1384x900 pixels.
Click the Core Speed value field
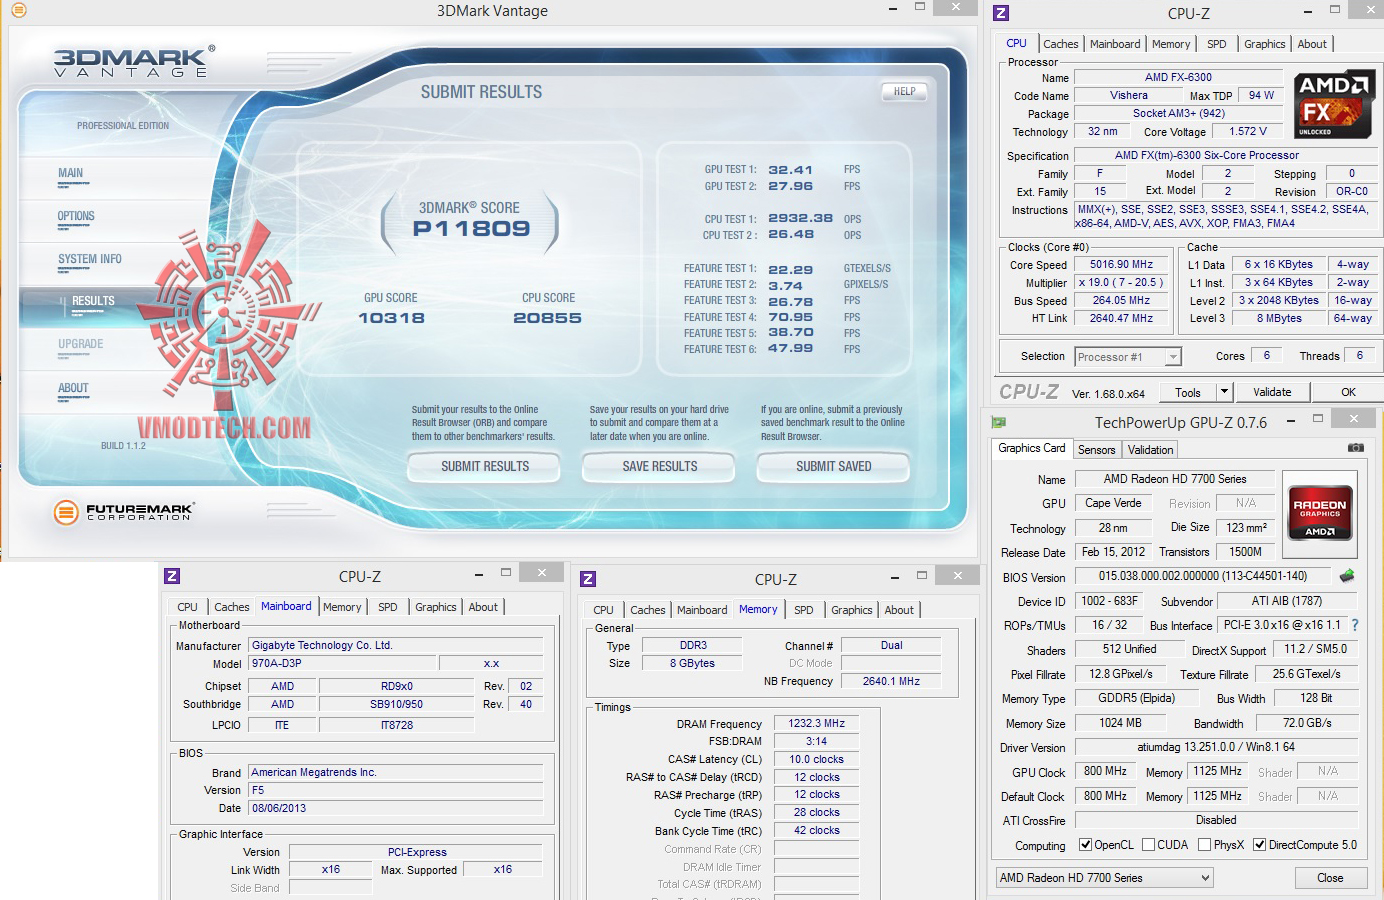1121,265
